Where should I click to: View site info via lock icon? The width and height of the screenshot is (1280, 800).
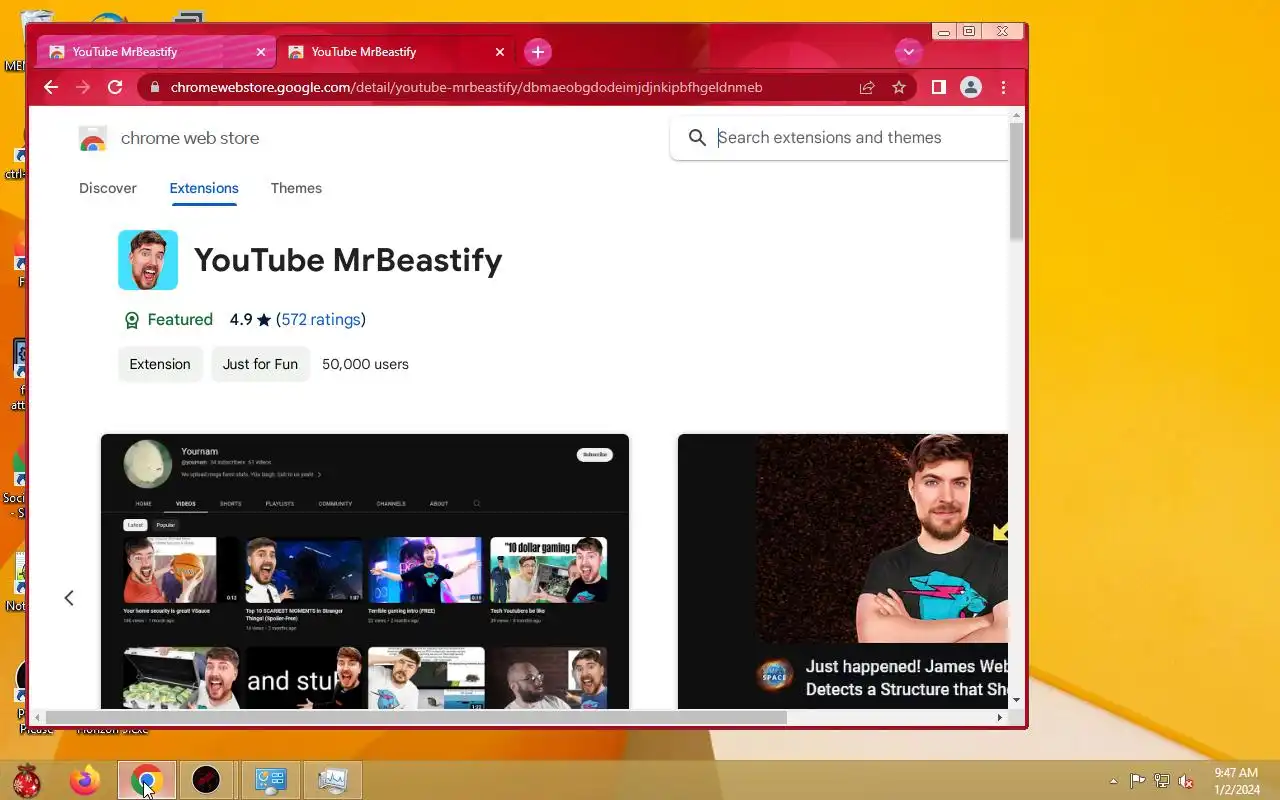point(154,87)
